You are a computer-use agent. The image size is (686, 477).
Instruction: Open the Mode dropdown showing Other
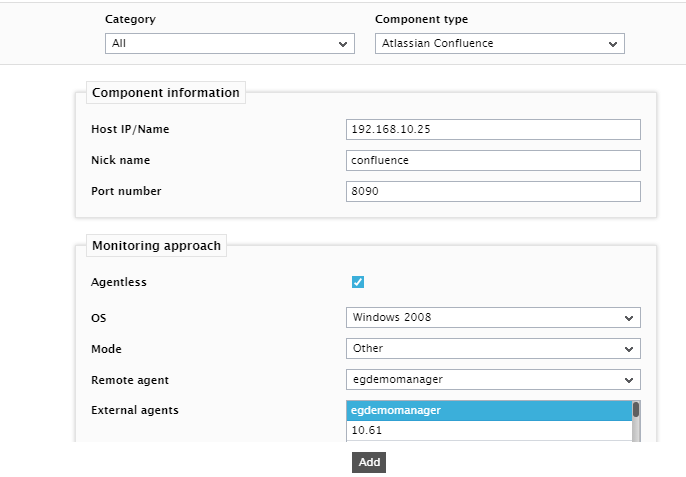(x=493, y=349)
